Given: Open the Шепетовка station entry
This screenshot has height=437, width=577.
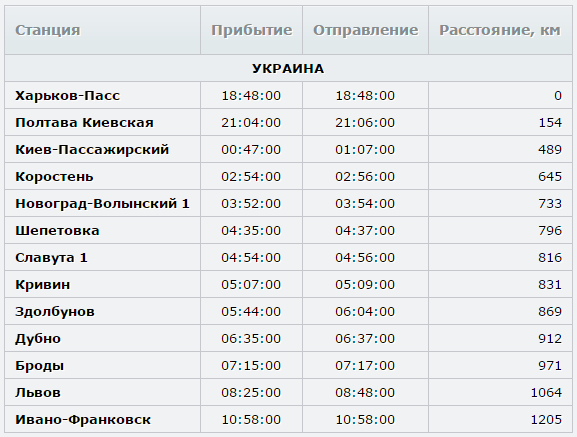Looking at the screenshot, I should point(57,231).
